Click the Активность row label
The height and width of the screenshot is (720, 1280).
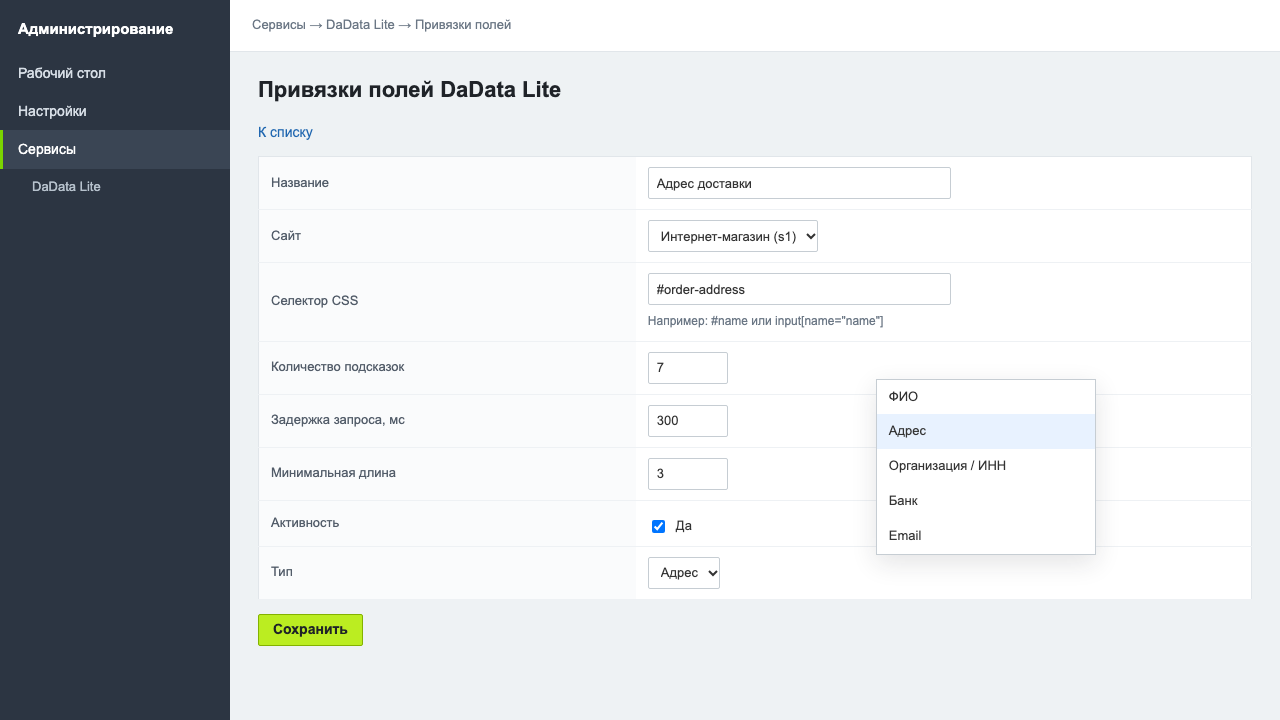click(305, 523)
